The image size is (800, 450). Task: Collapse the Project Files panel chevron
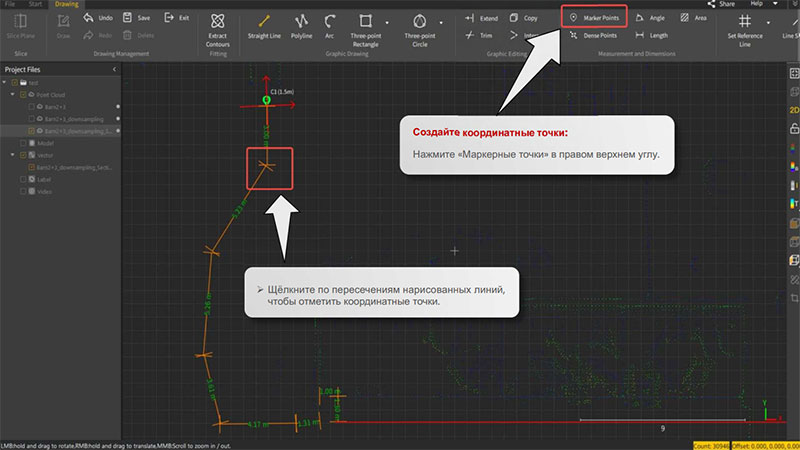114,69
